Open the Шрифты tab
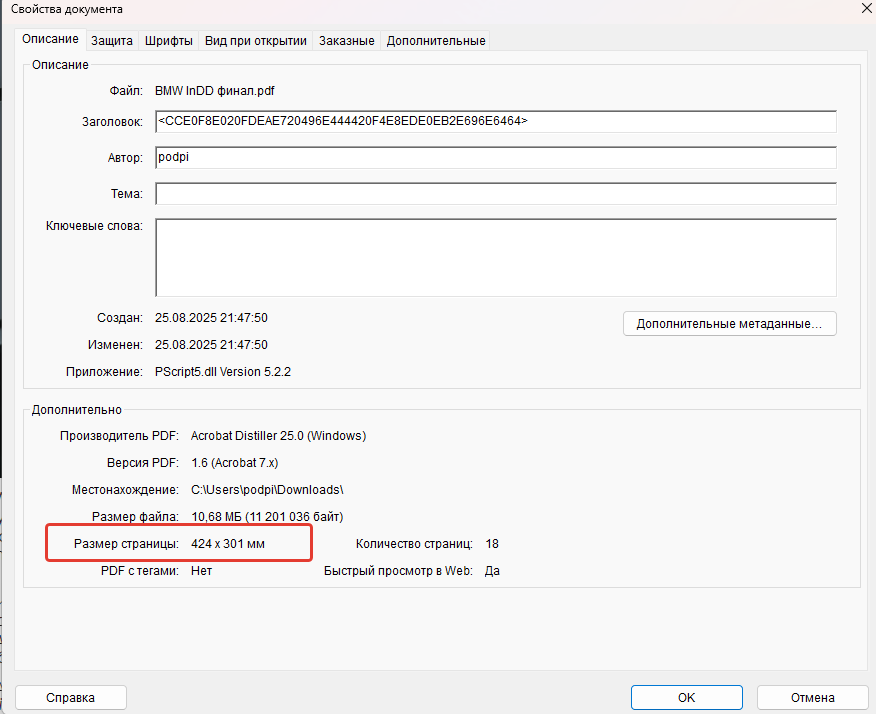Image resolution: width=876 pixels, height=714 pixels. click(x=169, y=41)
